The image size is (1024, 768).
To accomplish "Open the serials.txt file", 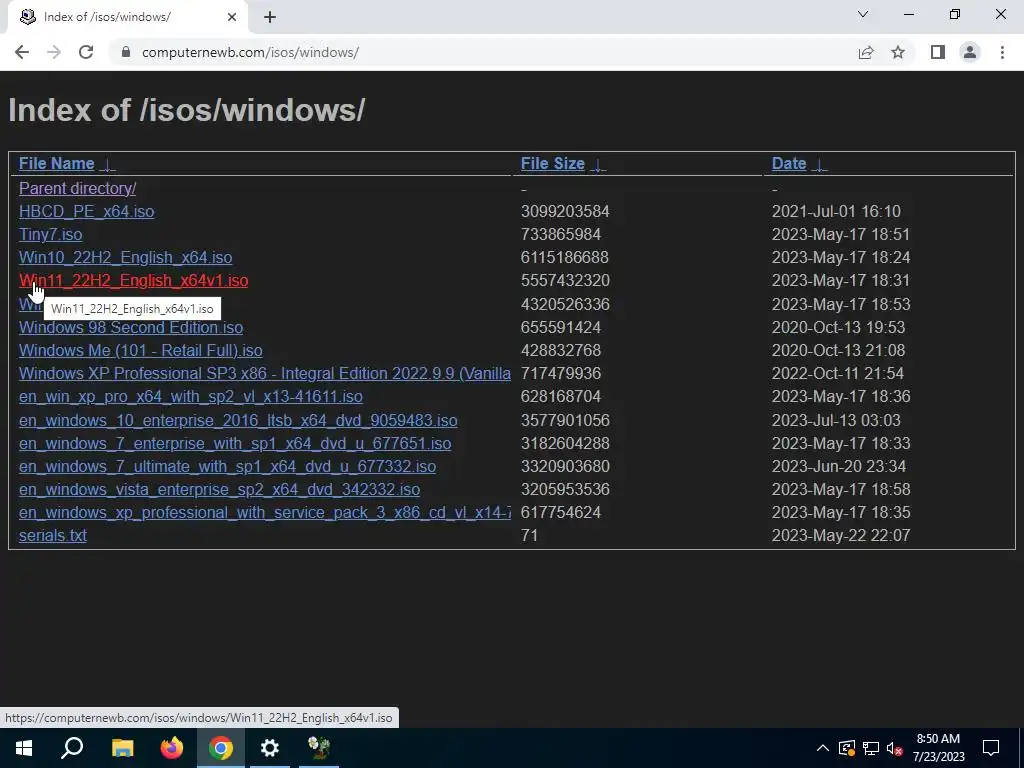I will pos(52,536).
